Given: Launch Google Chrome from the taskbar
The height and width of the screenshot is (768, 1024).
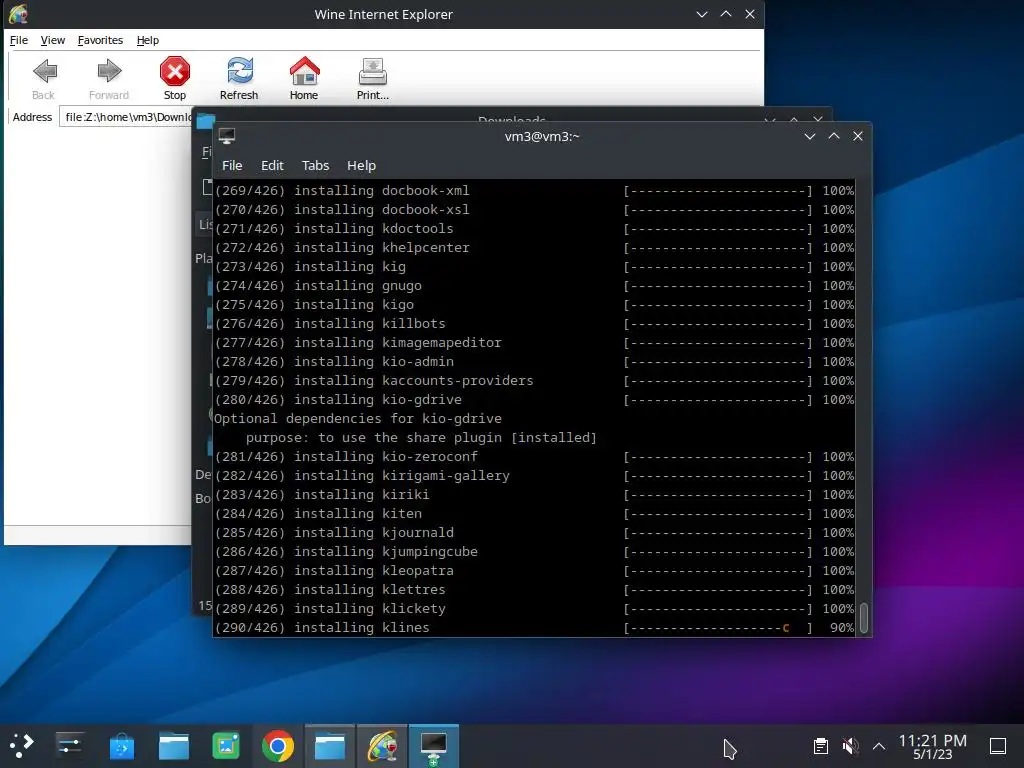Looking at the screenshot, I should 278,746.
